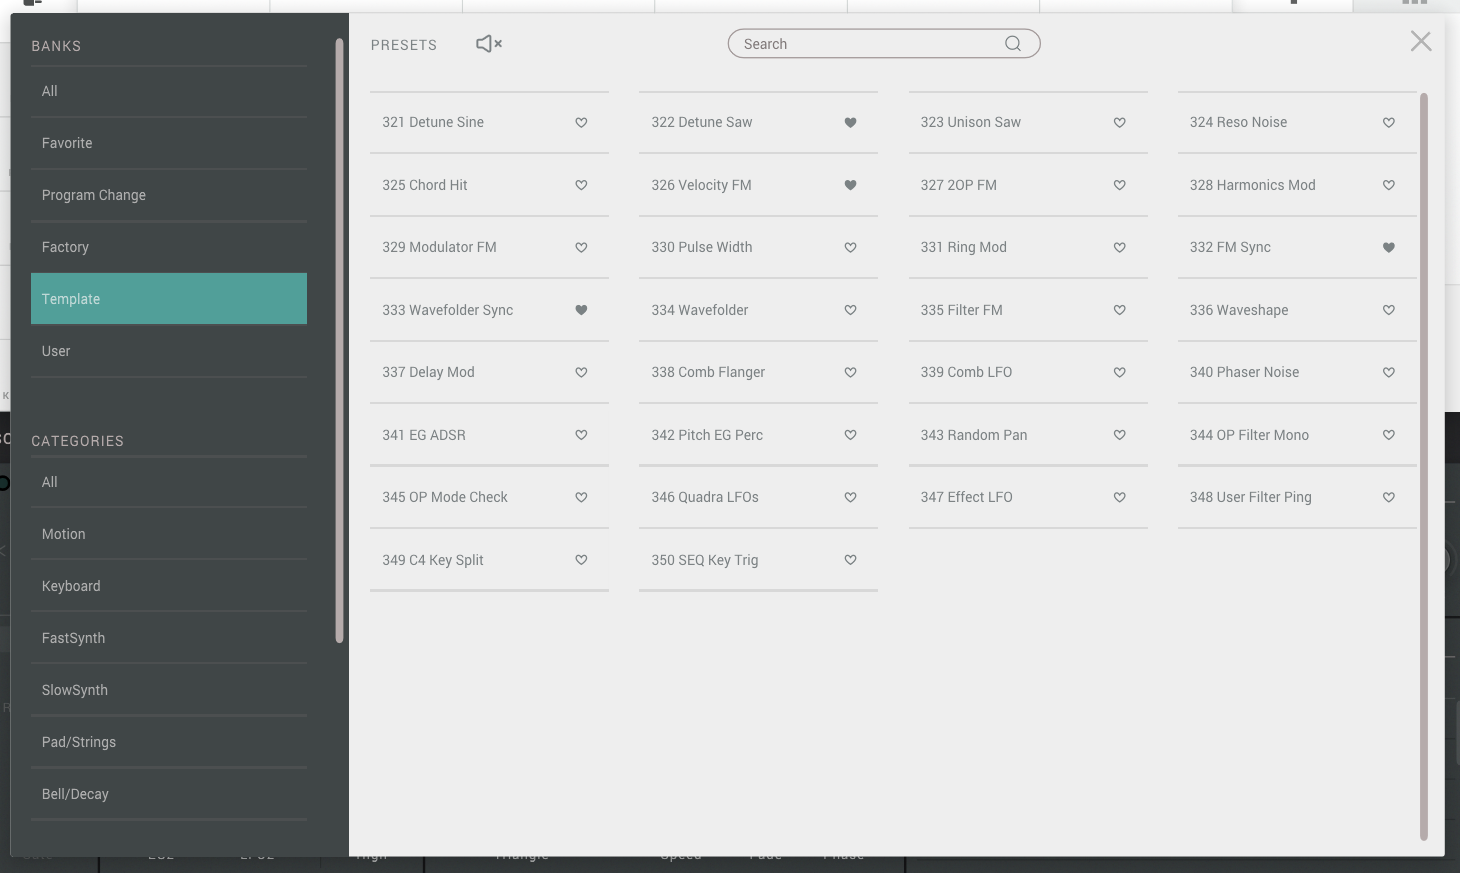Mute preset preview with speaker icon
Viewport: 1460px width, 873px height.
click(x=488, y=44)
